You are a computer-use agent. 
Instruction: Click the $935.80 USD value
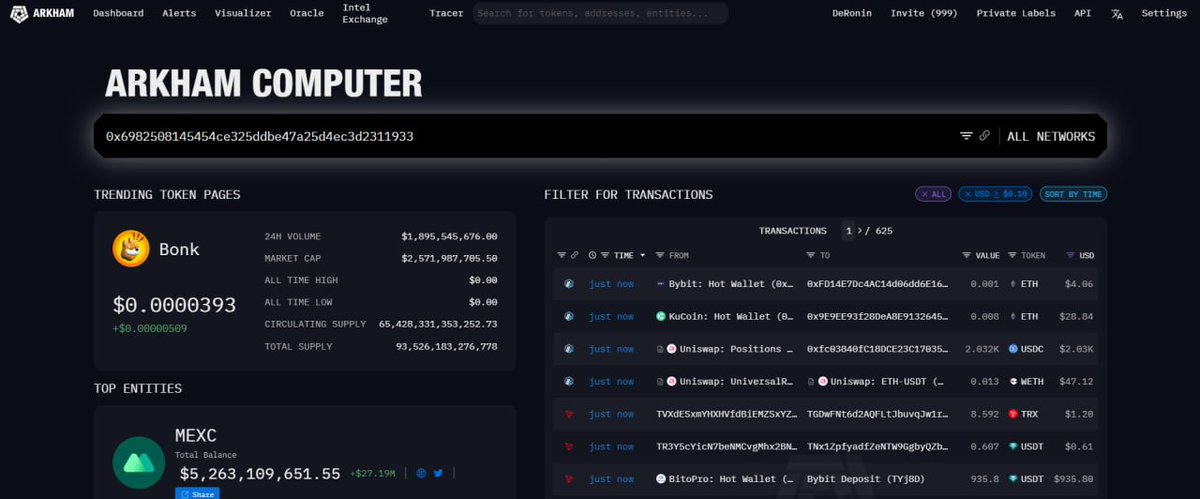tap(1072, 479)
